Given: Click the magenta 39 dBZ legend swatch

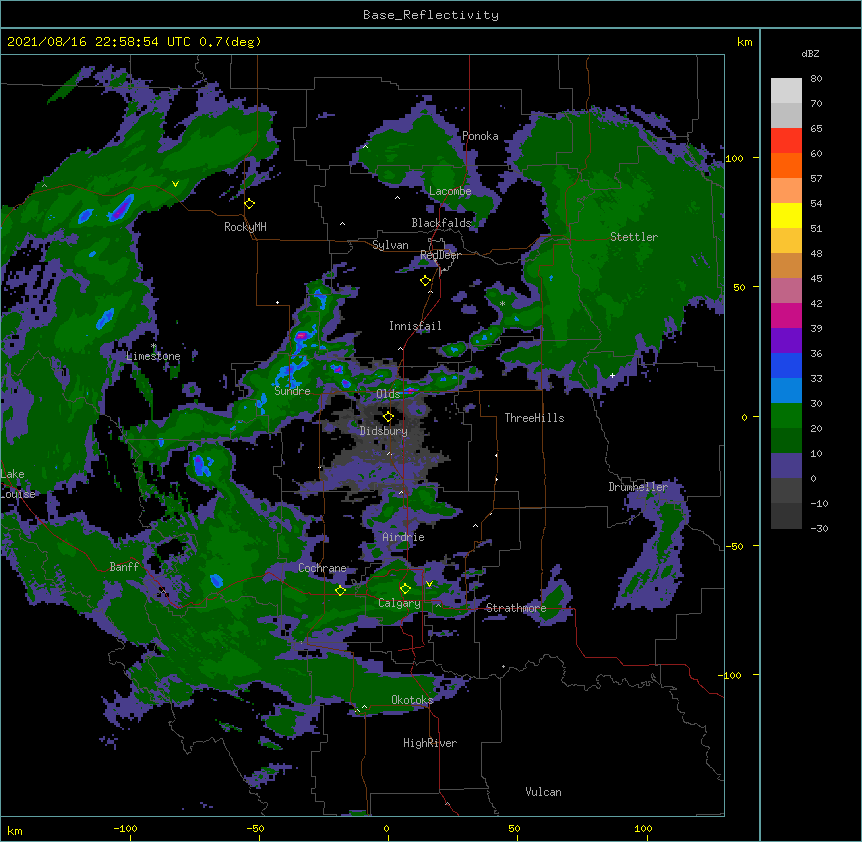Looking at the screenshot, I should [786, 315].
